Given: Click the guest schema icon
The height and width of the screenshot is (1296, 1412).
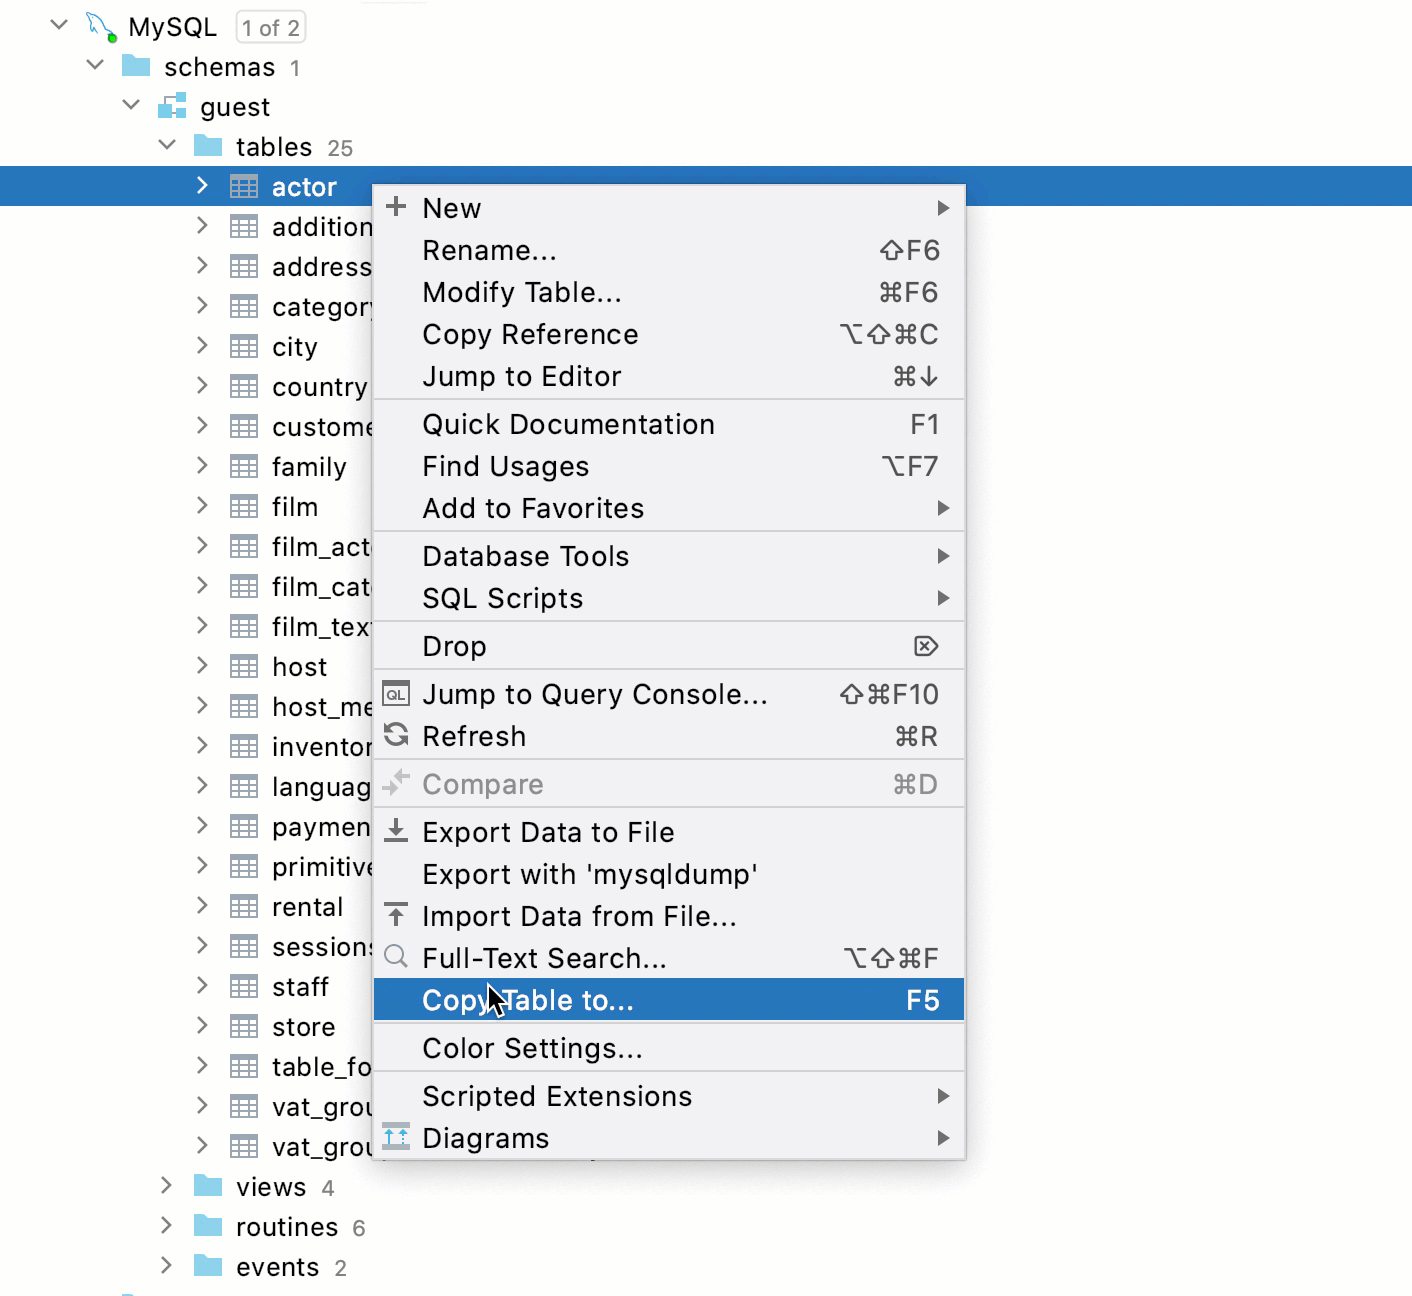Looking at the screenshot, I should [172, 106].
